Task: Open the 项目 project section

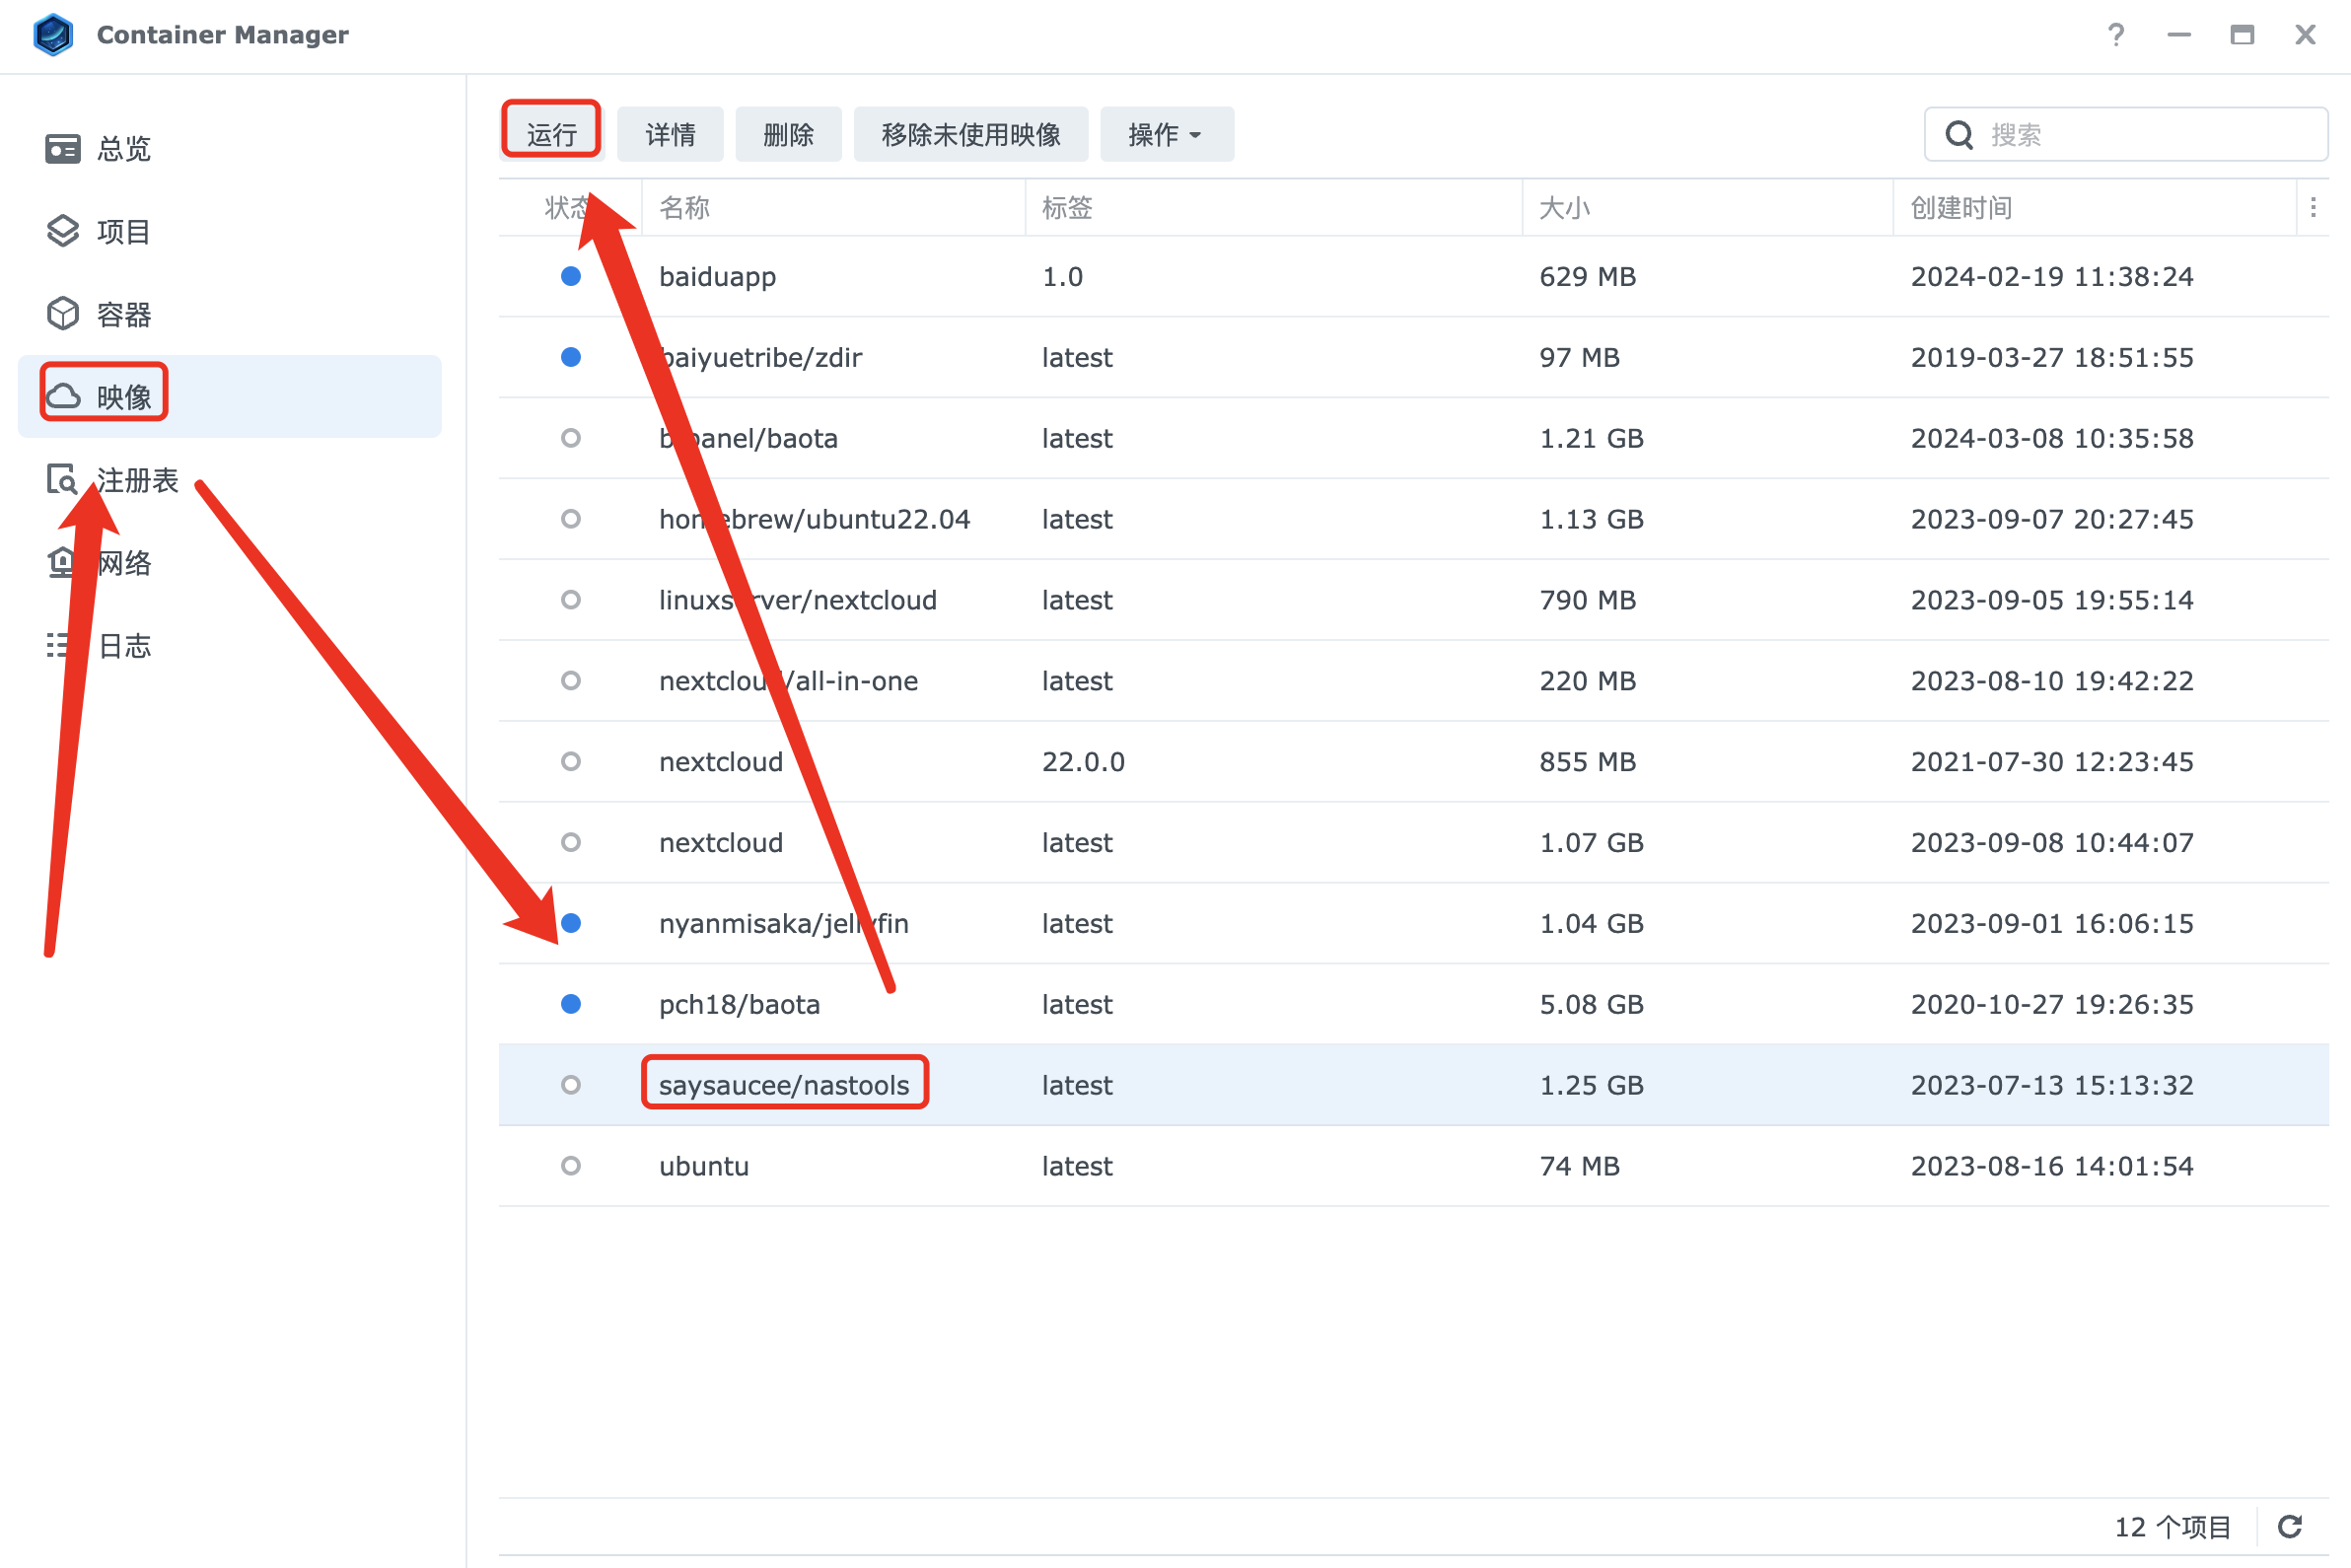Action: click(x=229, y=231)
